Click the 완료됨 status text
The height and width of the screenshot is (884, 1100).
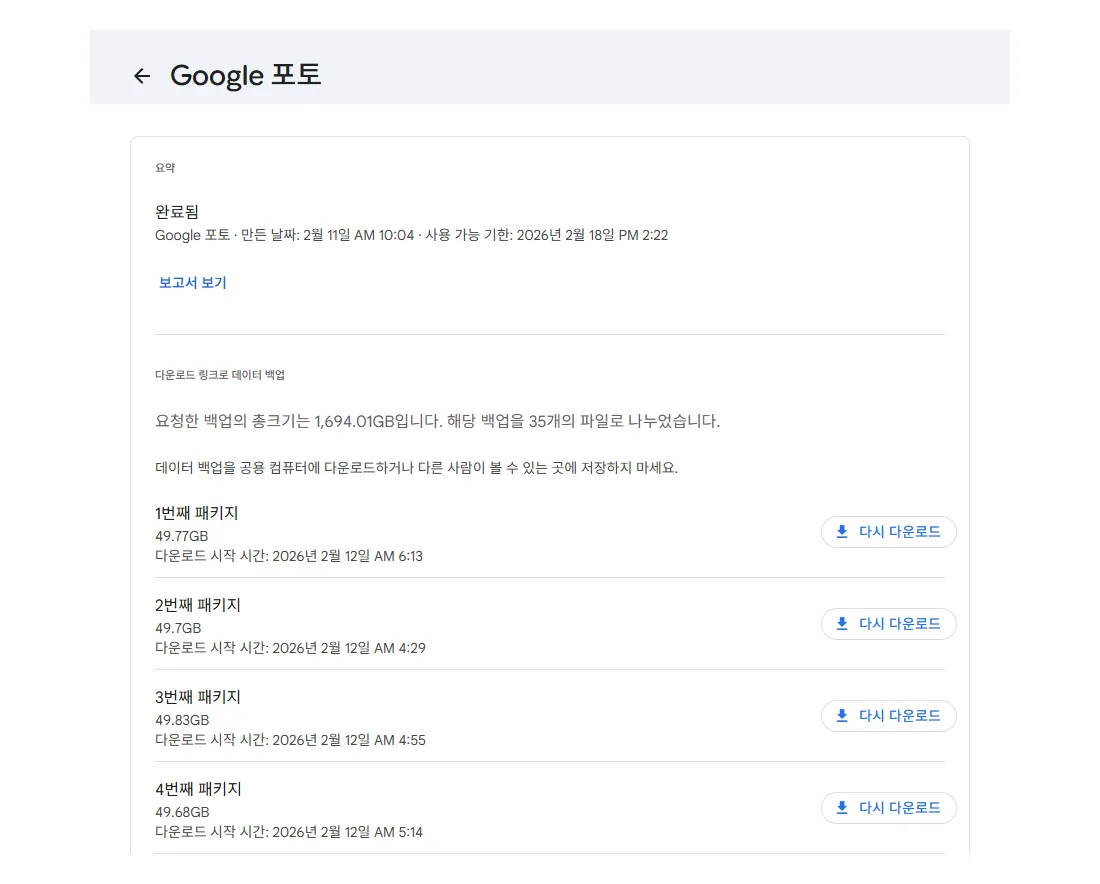[177, 211]
